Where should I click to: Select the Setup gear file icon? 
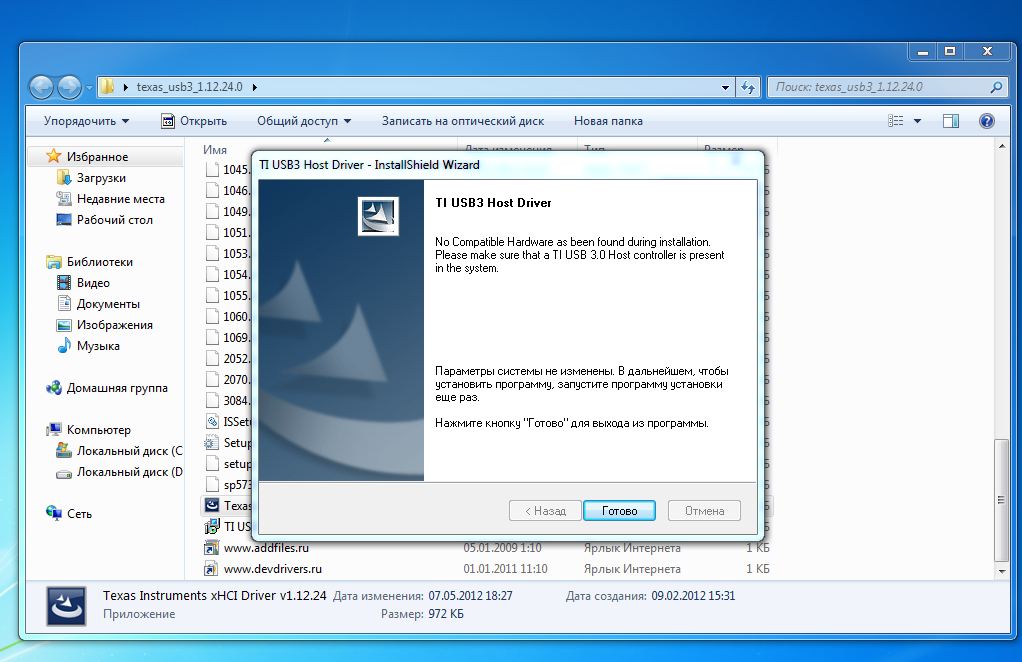point(212,443)
